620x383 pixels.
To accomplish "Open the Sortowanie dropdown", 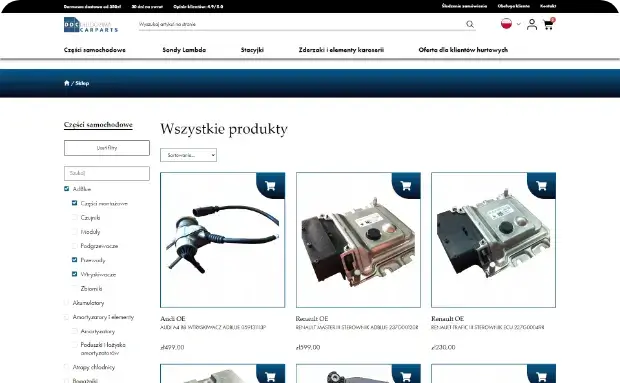I will [188, 155].
